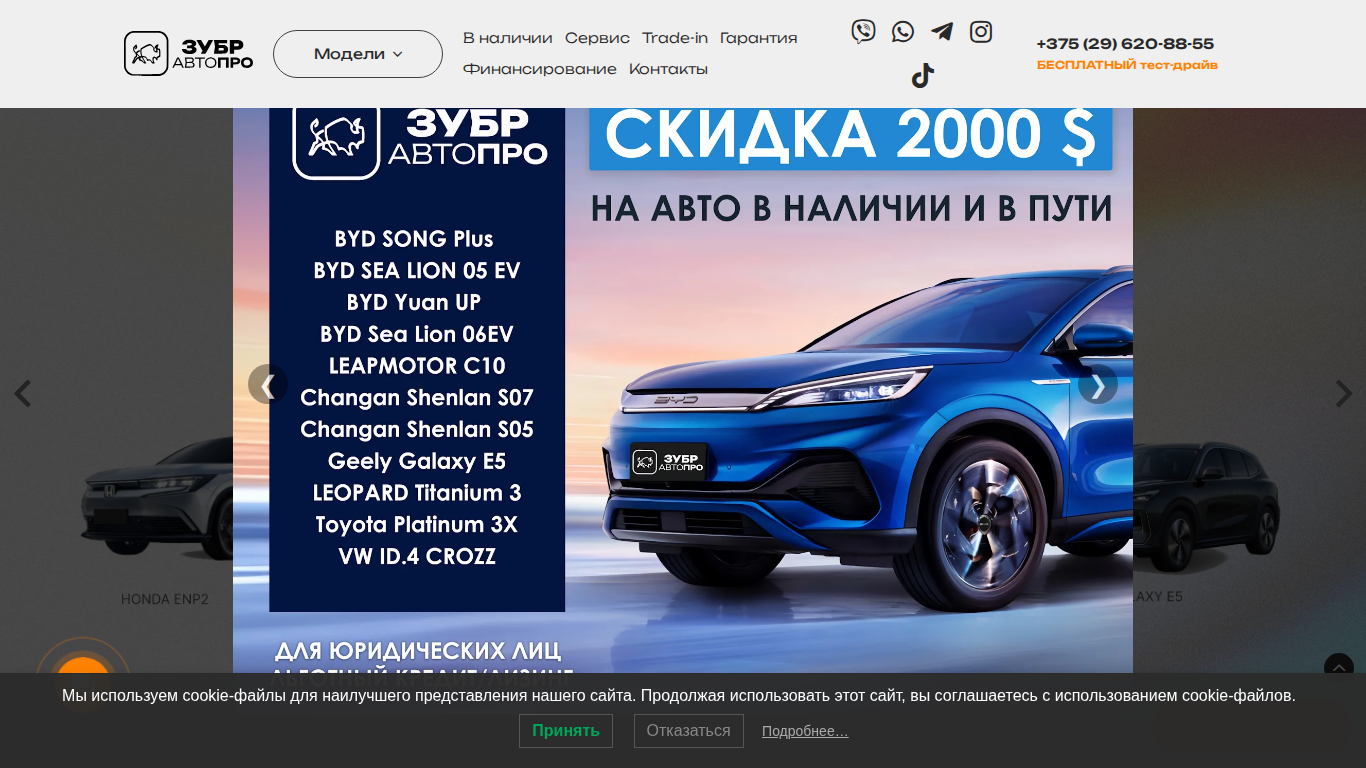The width and height of the screenshot is (1366, 768).
Task: Call the +375 (29) 620-88-55 number
Action: (x=1125, y=44)
